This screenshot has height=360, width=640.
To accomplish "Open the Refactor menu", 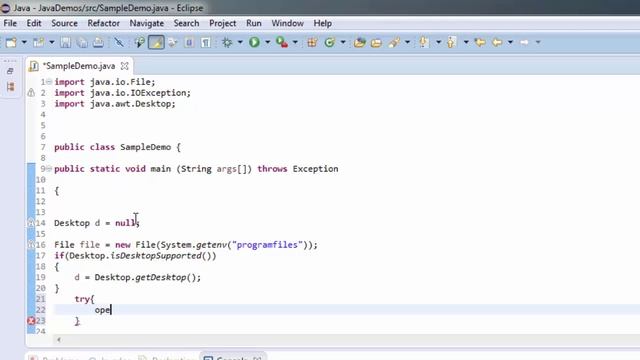I will coord(104,23).
